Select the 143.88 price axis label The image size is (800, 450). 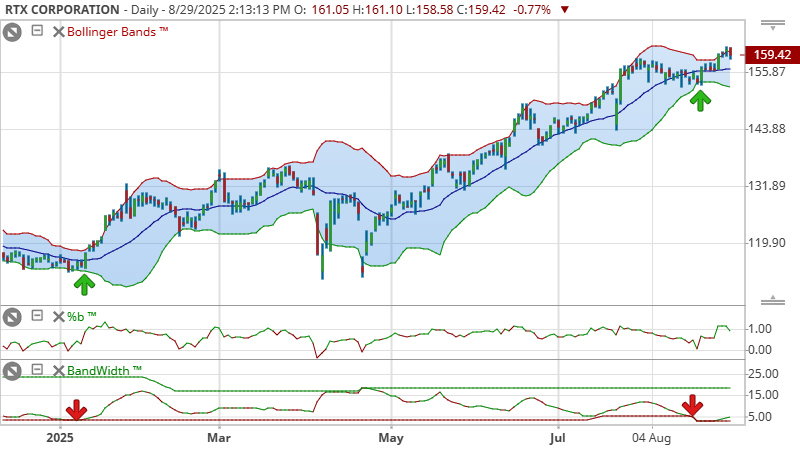click(767, 129)
